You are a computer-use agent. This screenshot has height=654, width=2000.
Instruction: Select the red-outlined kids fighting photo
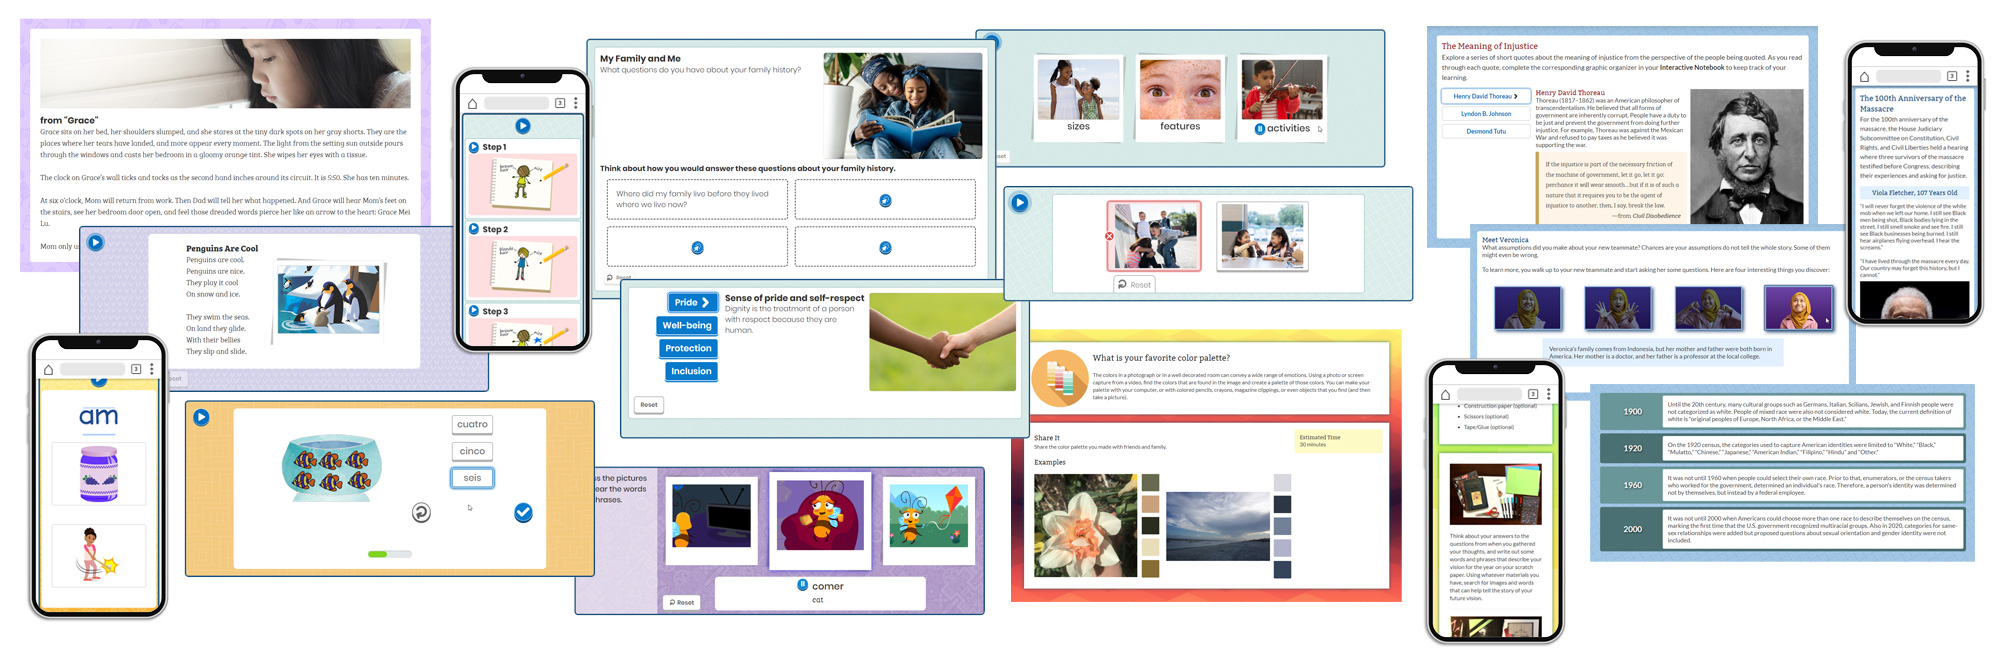pyautogui.click(x=1154, y=236)
